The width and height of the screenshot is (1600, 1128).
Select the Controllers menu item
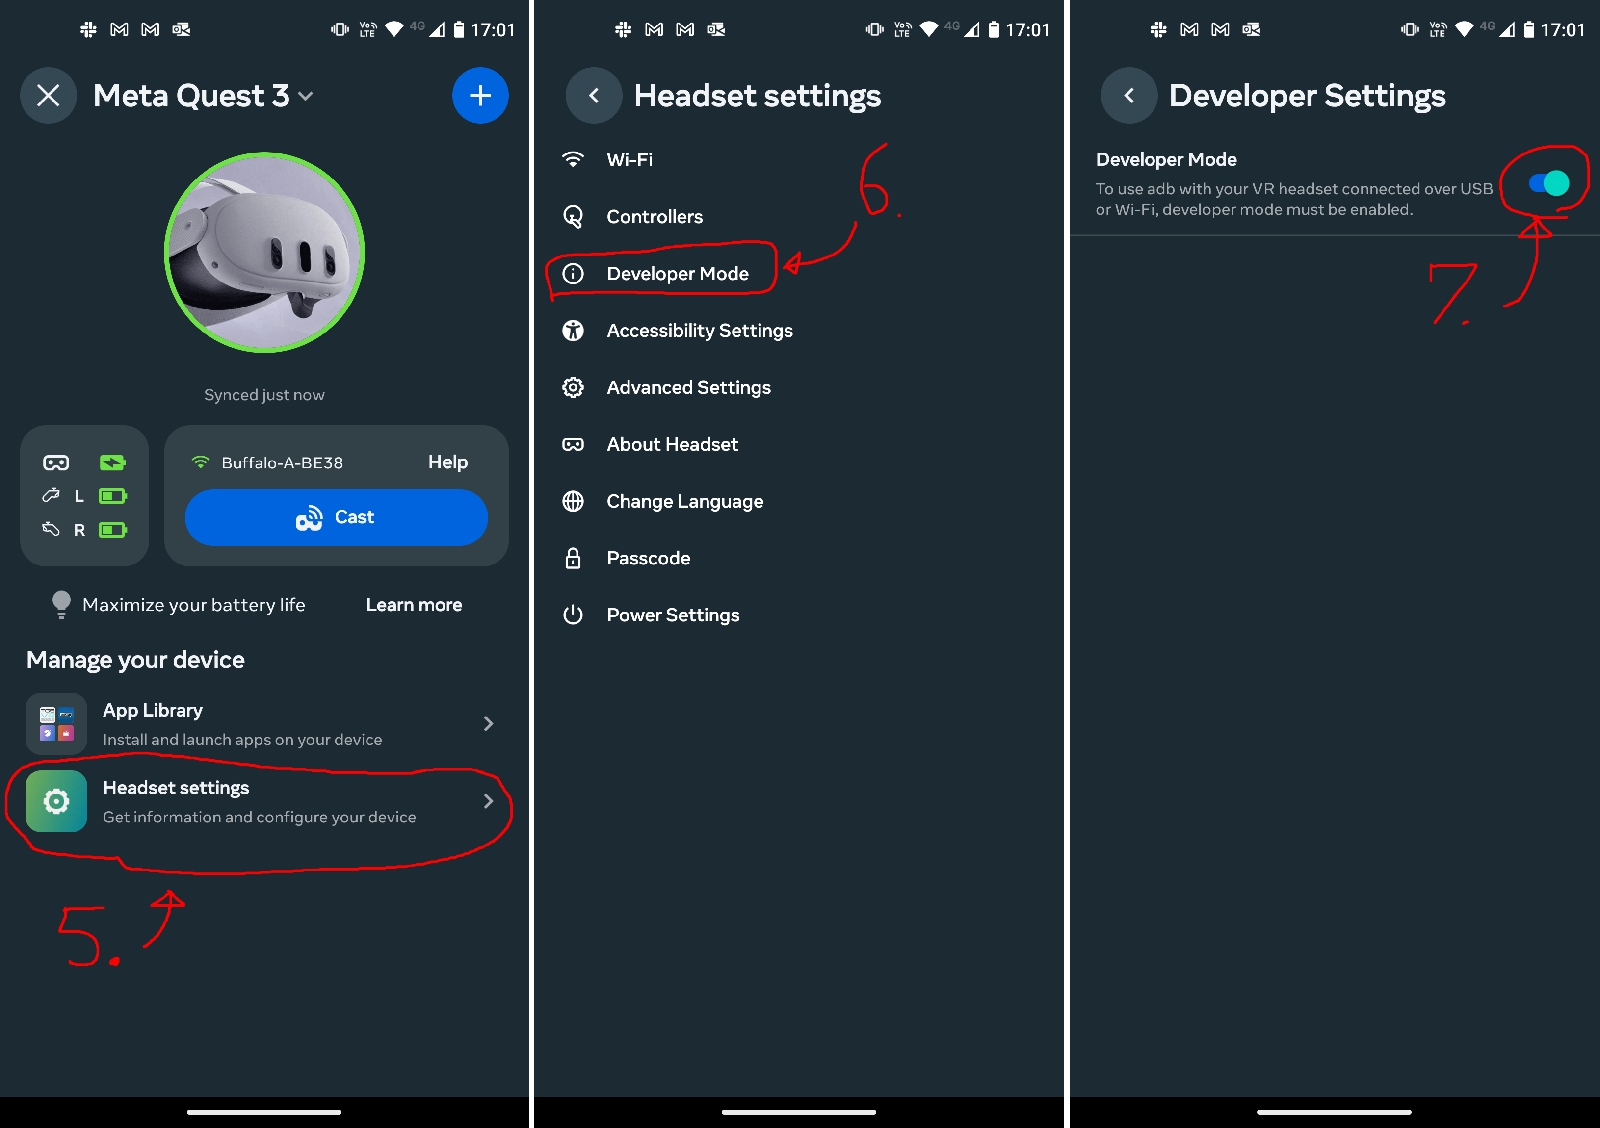pos(654,217)
